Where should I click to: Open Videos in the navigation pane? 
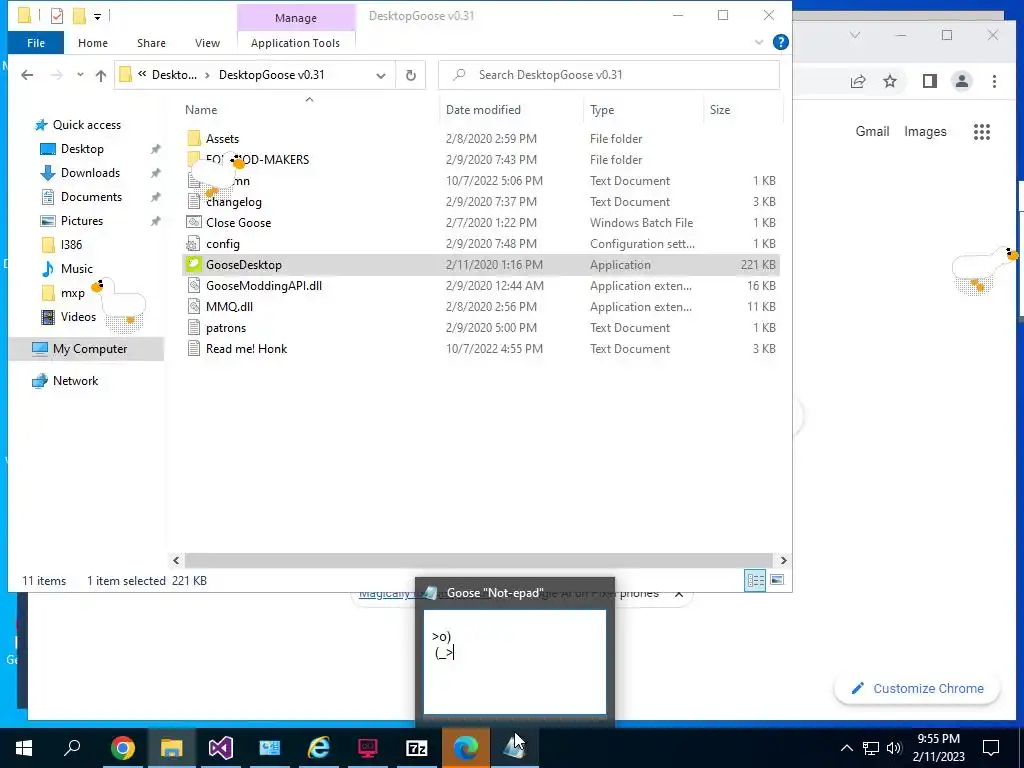tap(78, 317)
